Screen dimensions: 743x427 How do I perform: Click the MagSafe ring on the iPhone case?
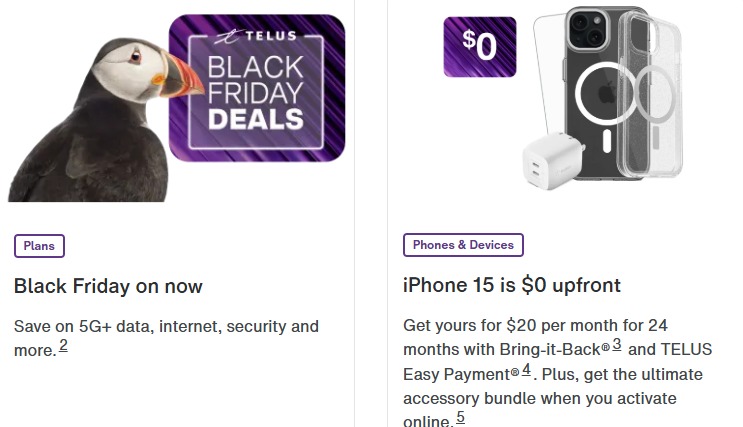tap(606, 93)
